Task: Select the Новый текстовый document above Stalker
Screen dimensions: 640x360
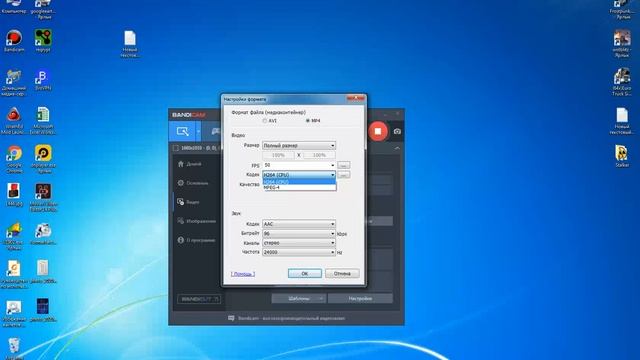Action: click(622, 121)
